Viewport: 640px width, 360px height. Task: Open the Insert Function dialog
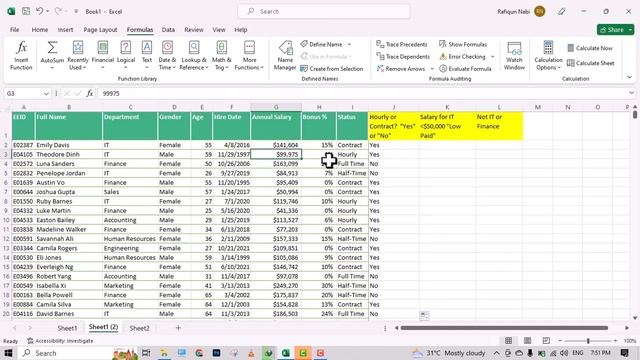[x=21, y=56]
